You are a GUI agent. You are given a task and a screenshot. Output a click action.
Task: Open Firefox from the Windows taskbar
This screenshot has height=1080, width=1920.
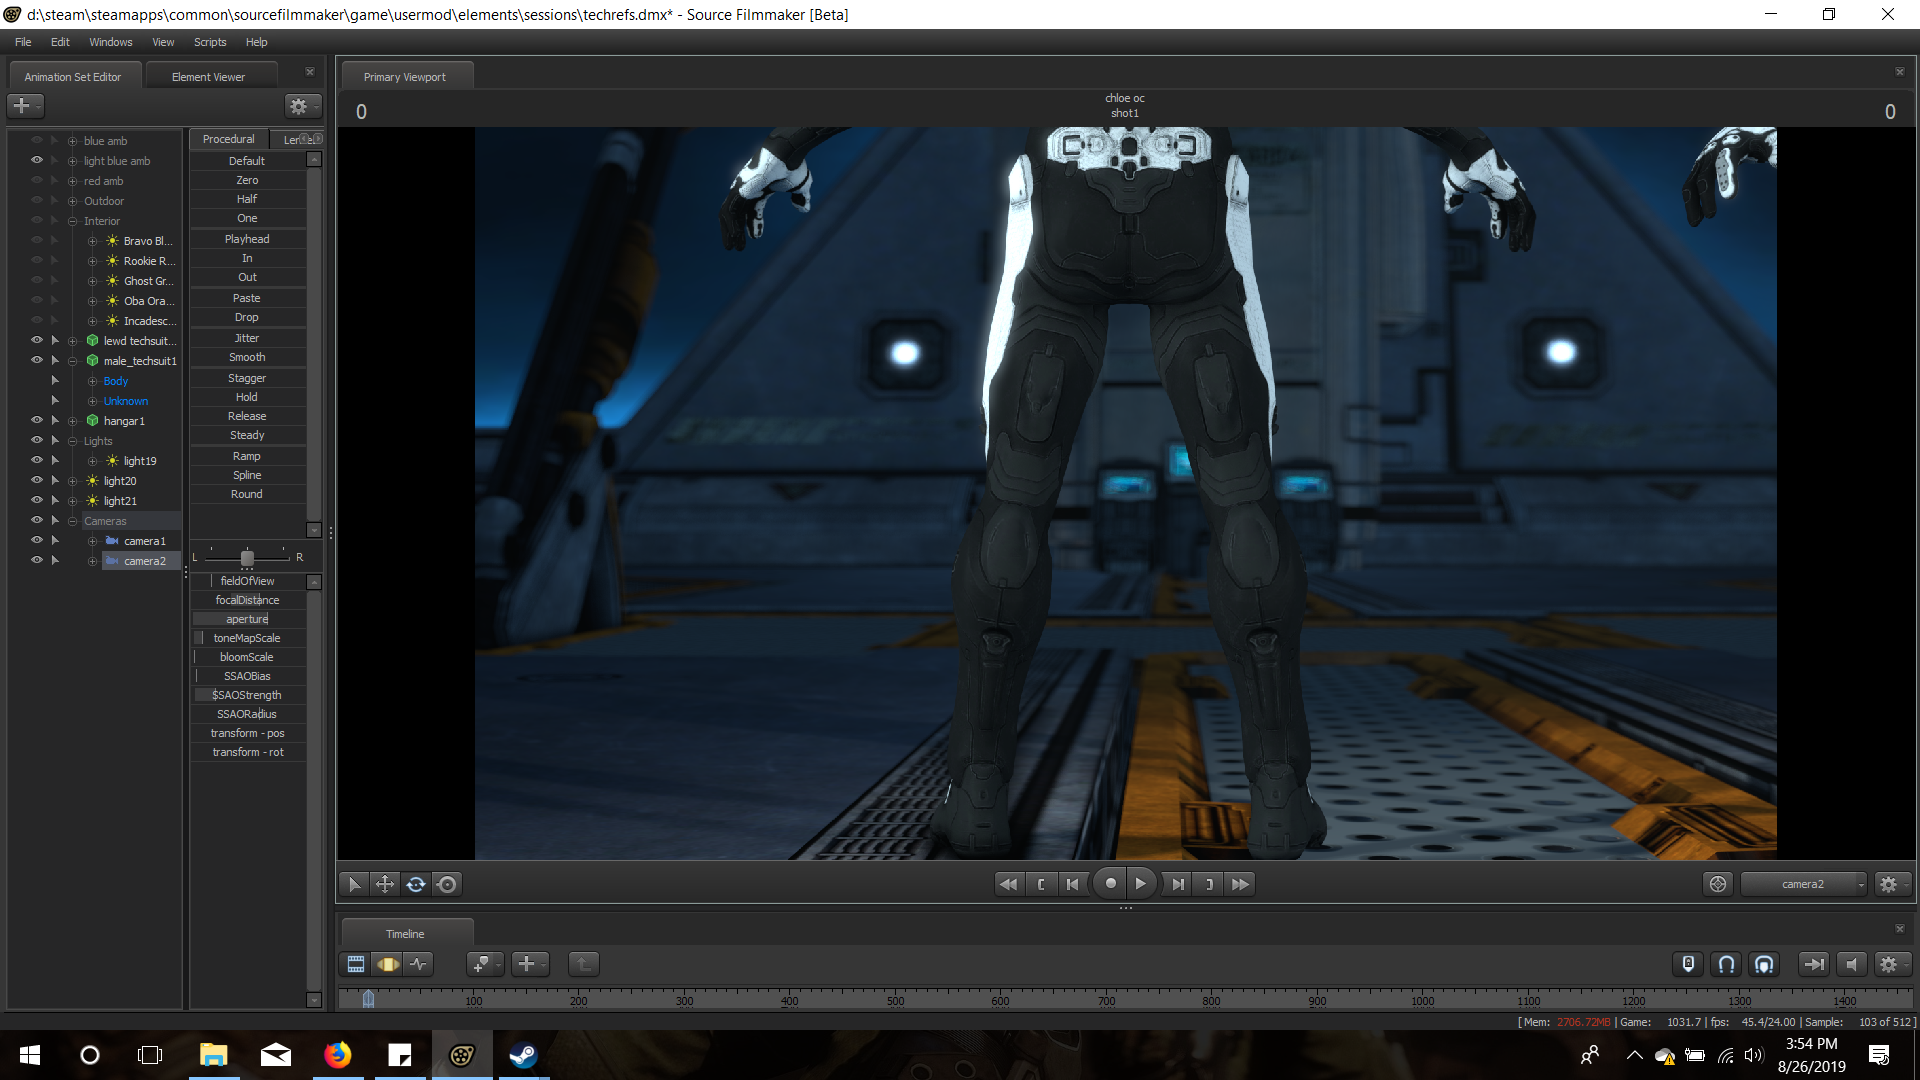coord(338,1055)
